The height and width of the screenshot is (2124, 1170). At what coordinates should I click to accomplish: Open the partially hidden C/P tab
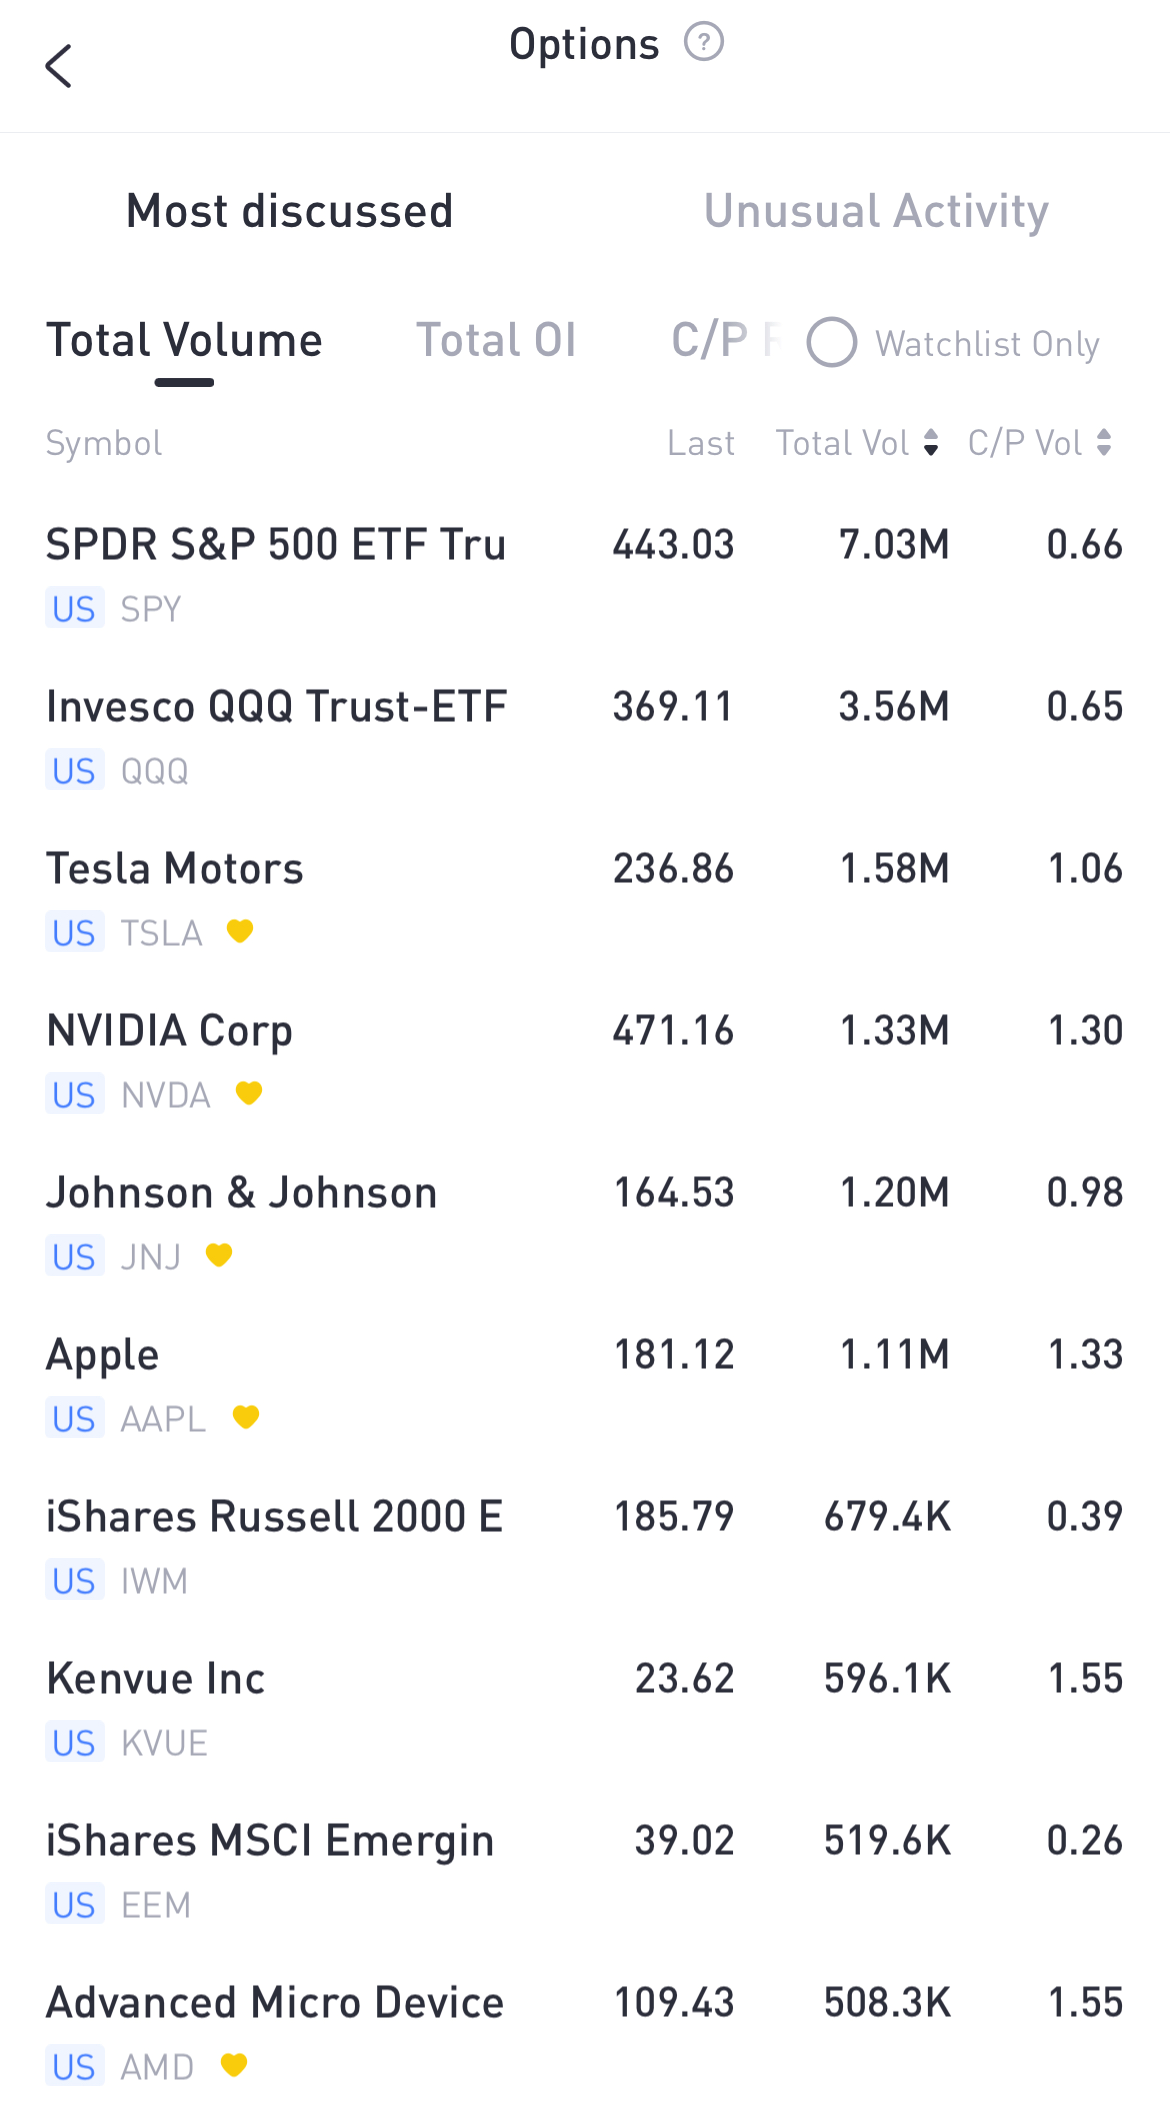coord(722,340)
